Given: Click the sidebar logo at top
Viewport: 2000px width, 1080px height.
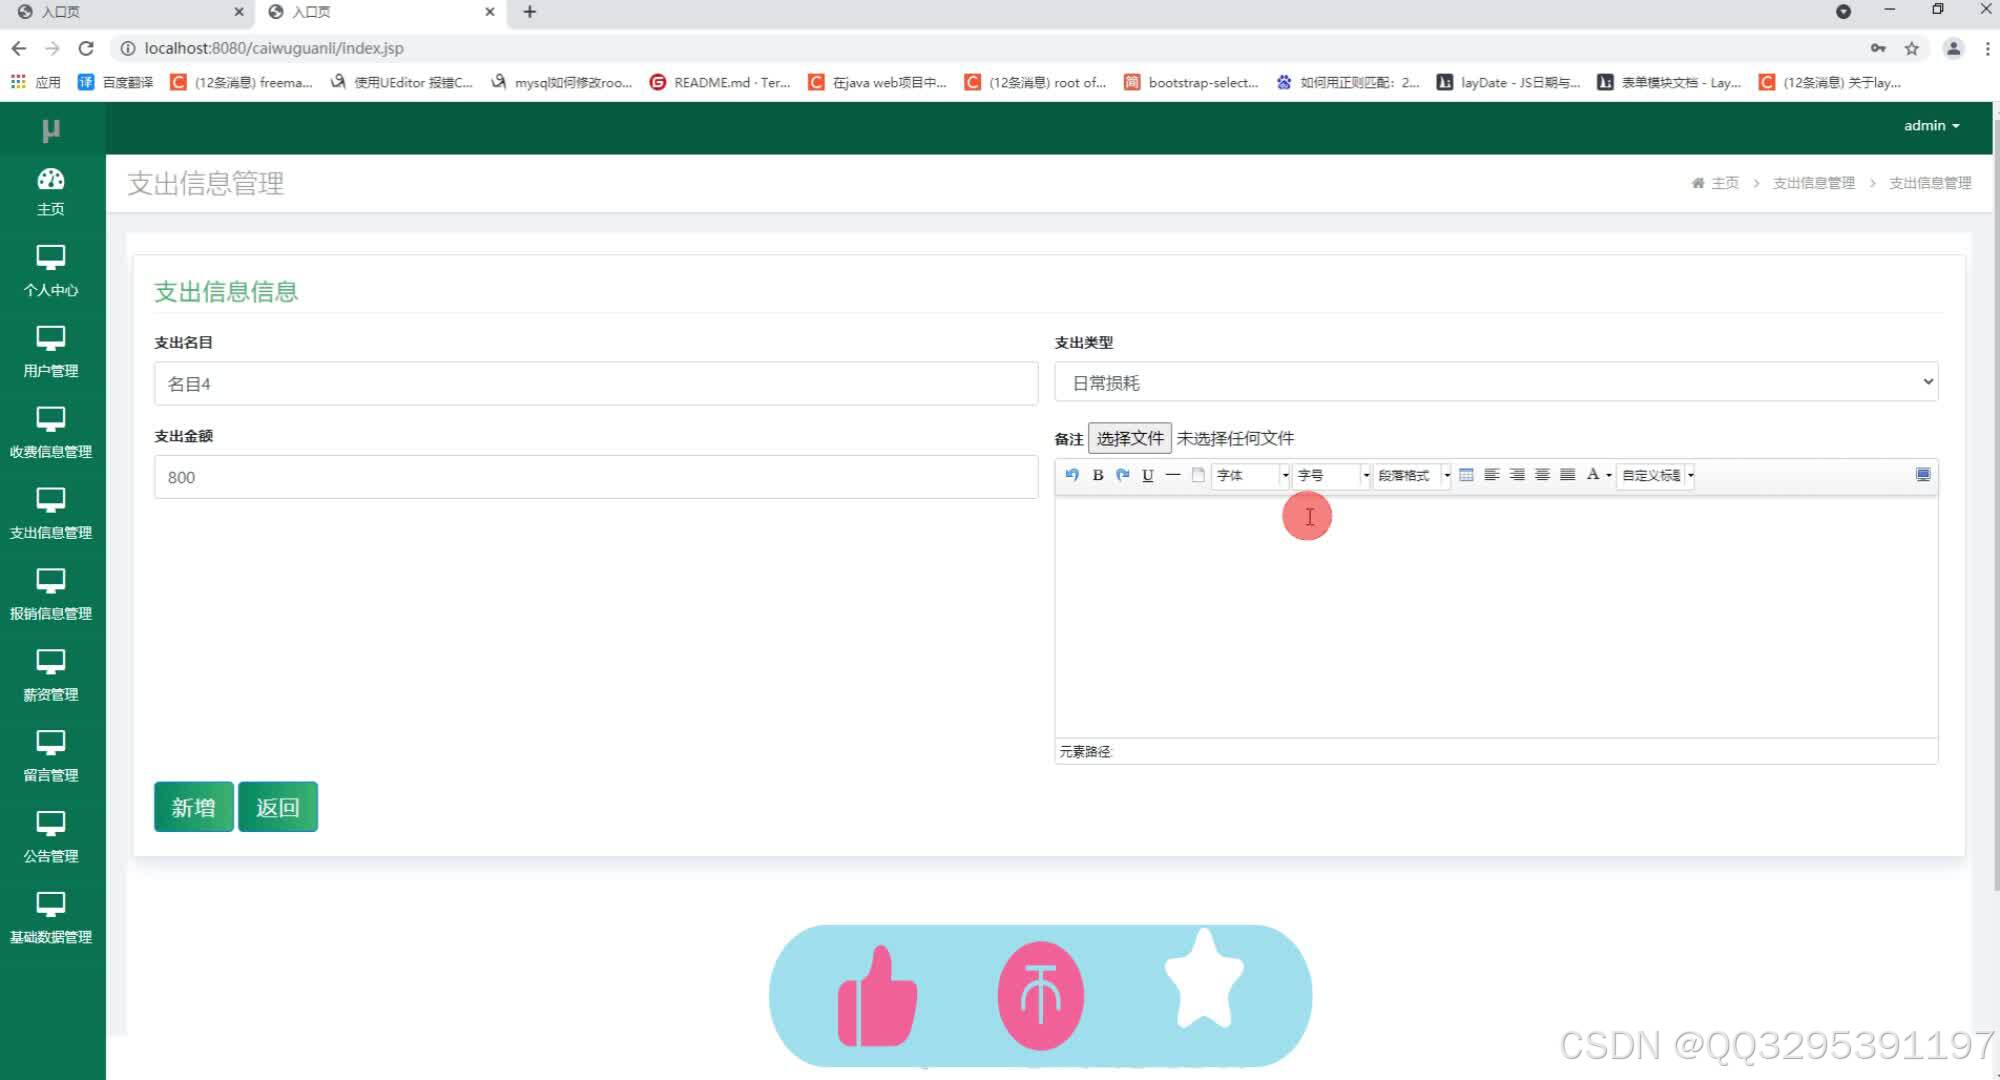Looking at the screenshot, I should tap(51, 130).
